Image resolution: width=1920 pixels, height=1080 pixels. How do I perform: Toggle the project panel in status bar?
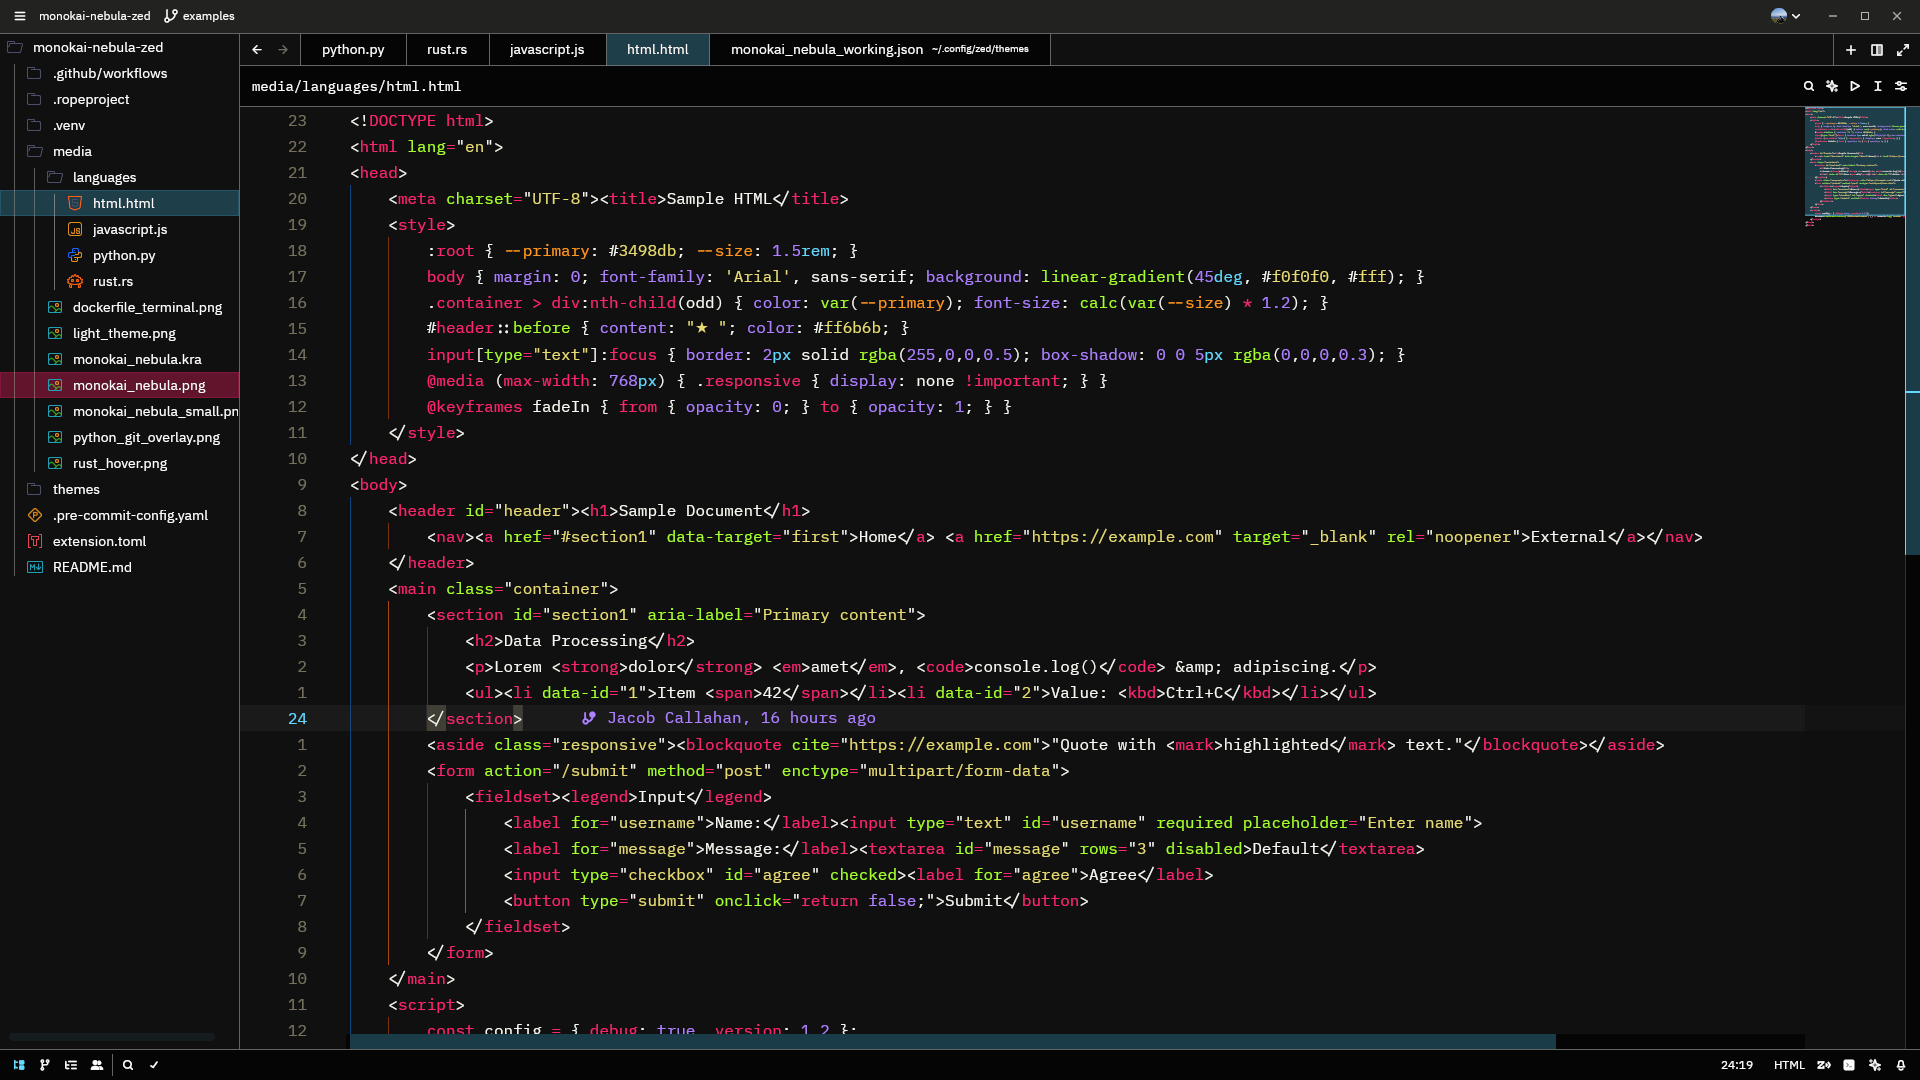(19, 1065)
